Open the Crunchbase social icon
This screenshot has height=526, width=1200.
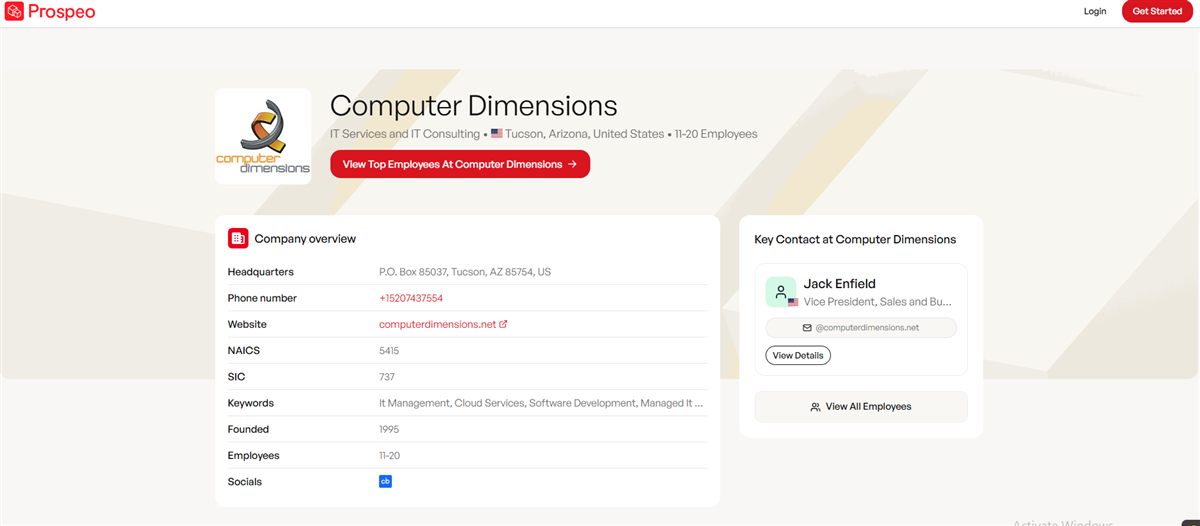point(385,481)
